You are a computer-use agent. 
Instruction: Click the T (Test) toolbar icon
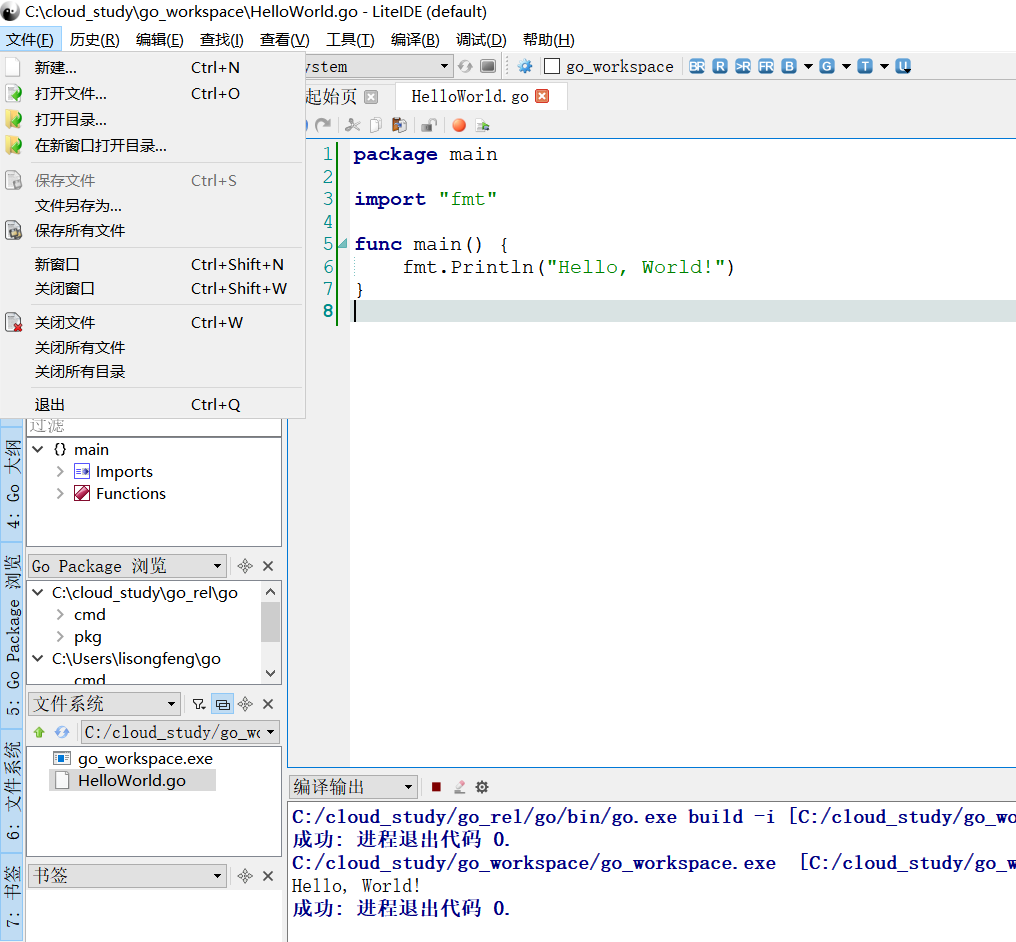pos(865,66)
